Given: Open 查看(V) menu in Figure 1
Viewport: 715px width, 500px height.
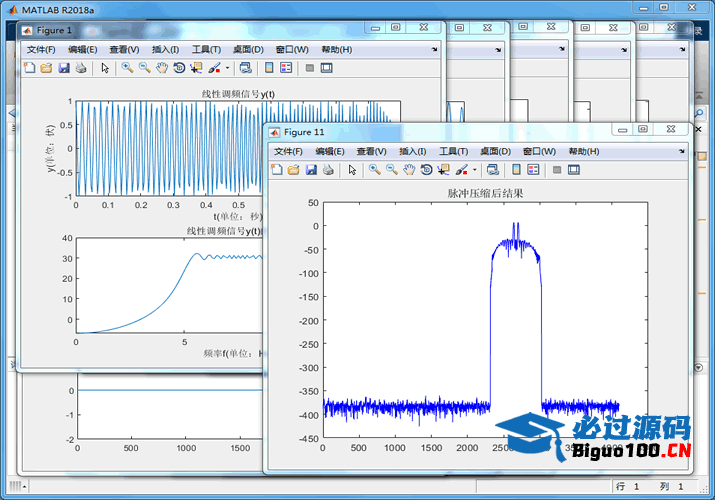Looking at the screenshot, I should pyautogui.click(x=124, y=49).
